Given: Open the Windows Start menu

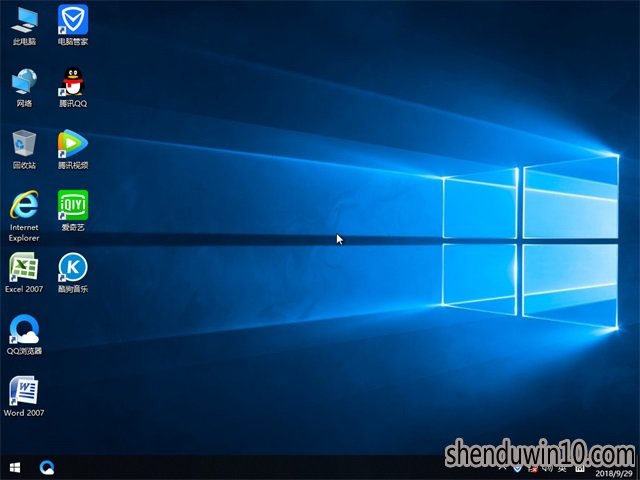Looking at the screenshot, I should tap(15, 467).
